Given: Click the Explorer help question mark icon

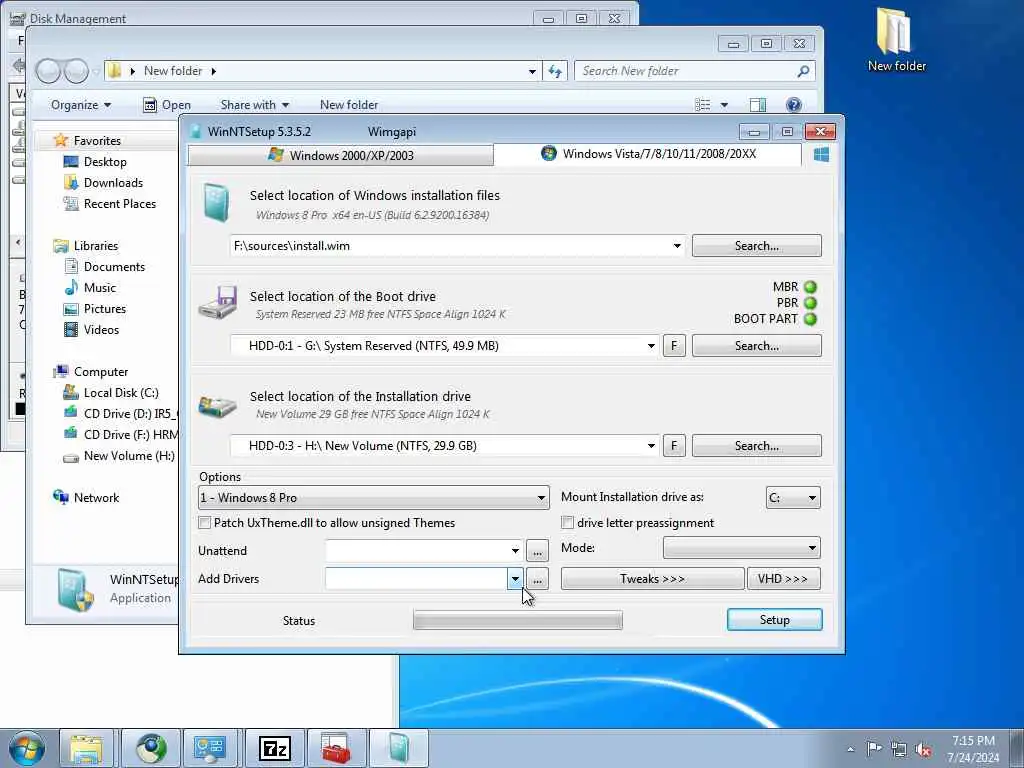Looking at the screenshot, I should tap(793, 104).
